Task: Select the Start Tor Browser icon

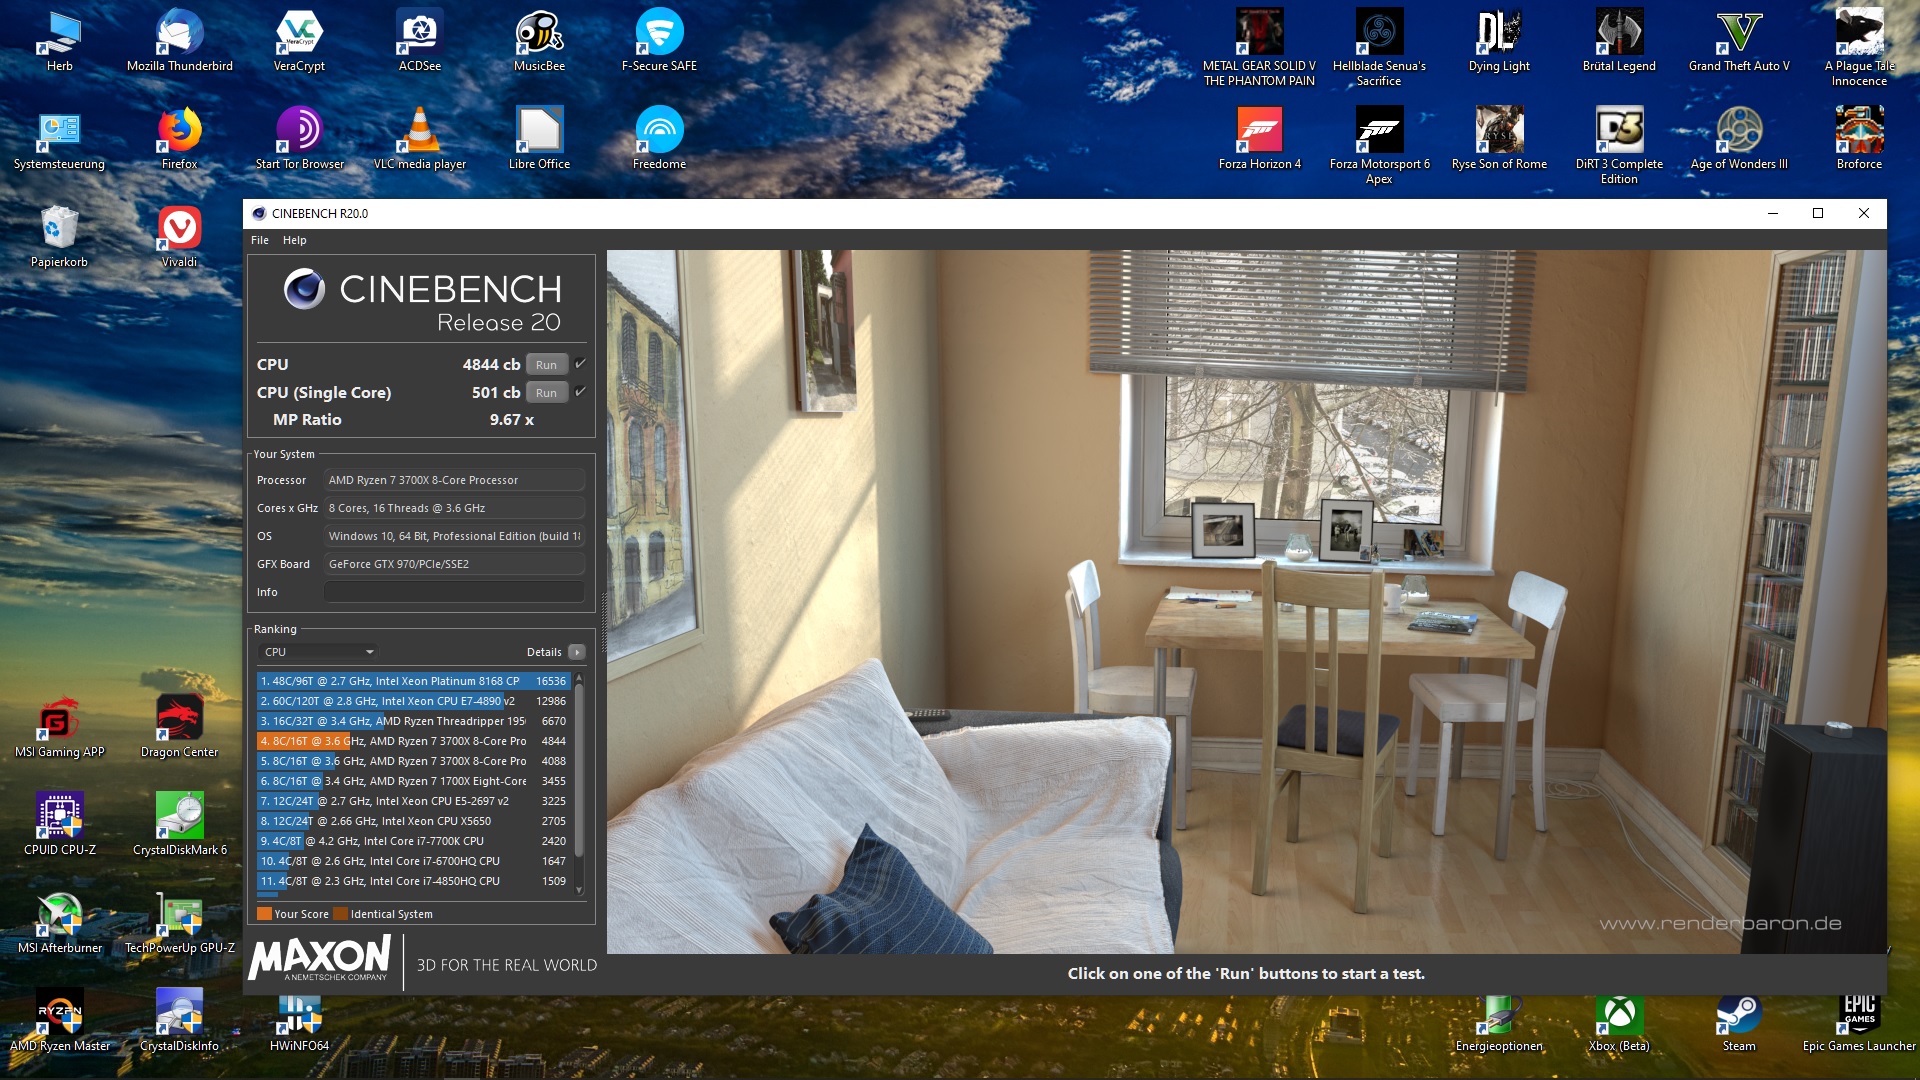Action: (299, 138)
